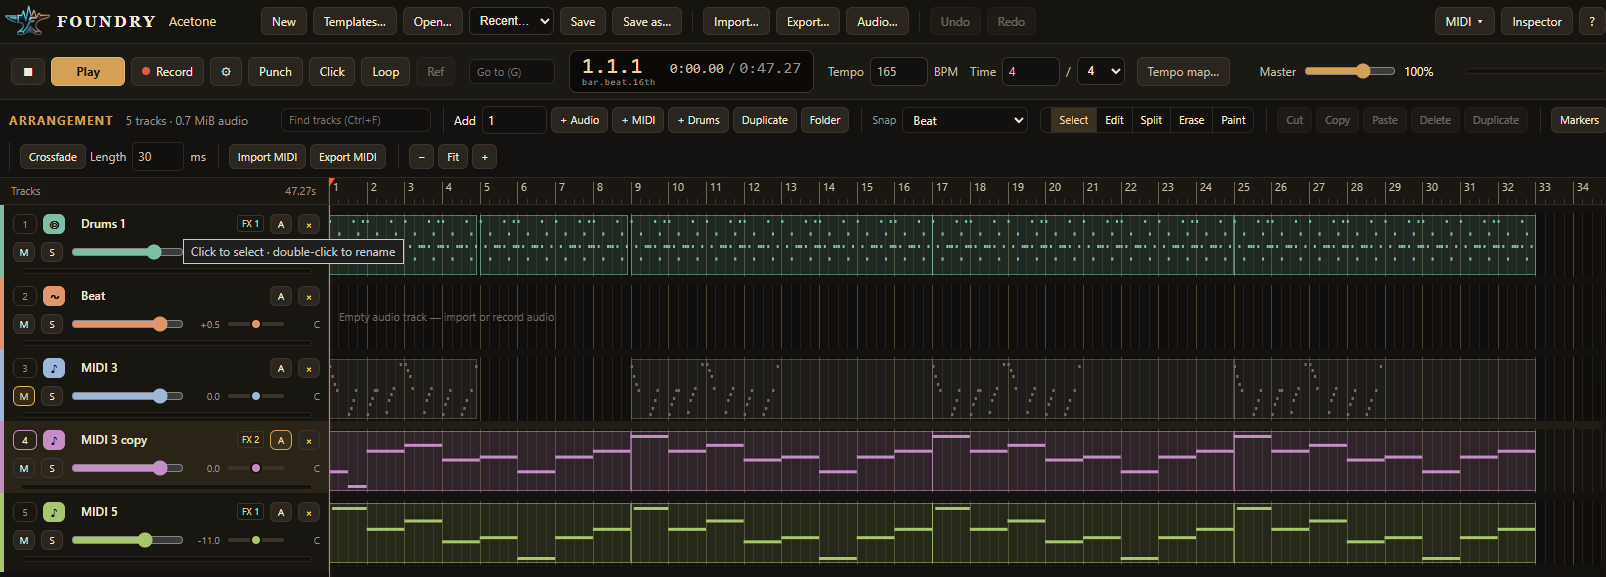Click the MIDI 3 track note icon

click(x=54, y=368)
